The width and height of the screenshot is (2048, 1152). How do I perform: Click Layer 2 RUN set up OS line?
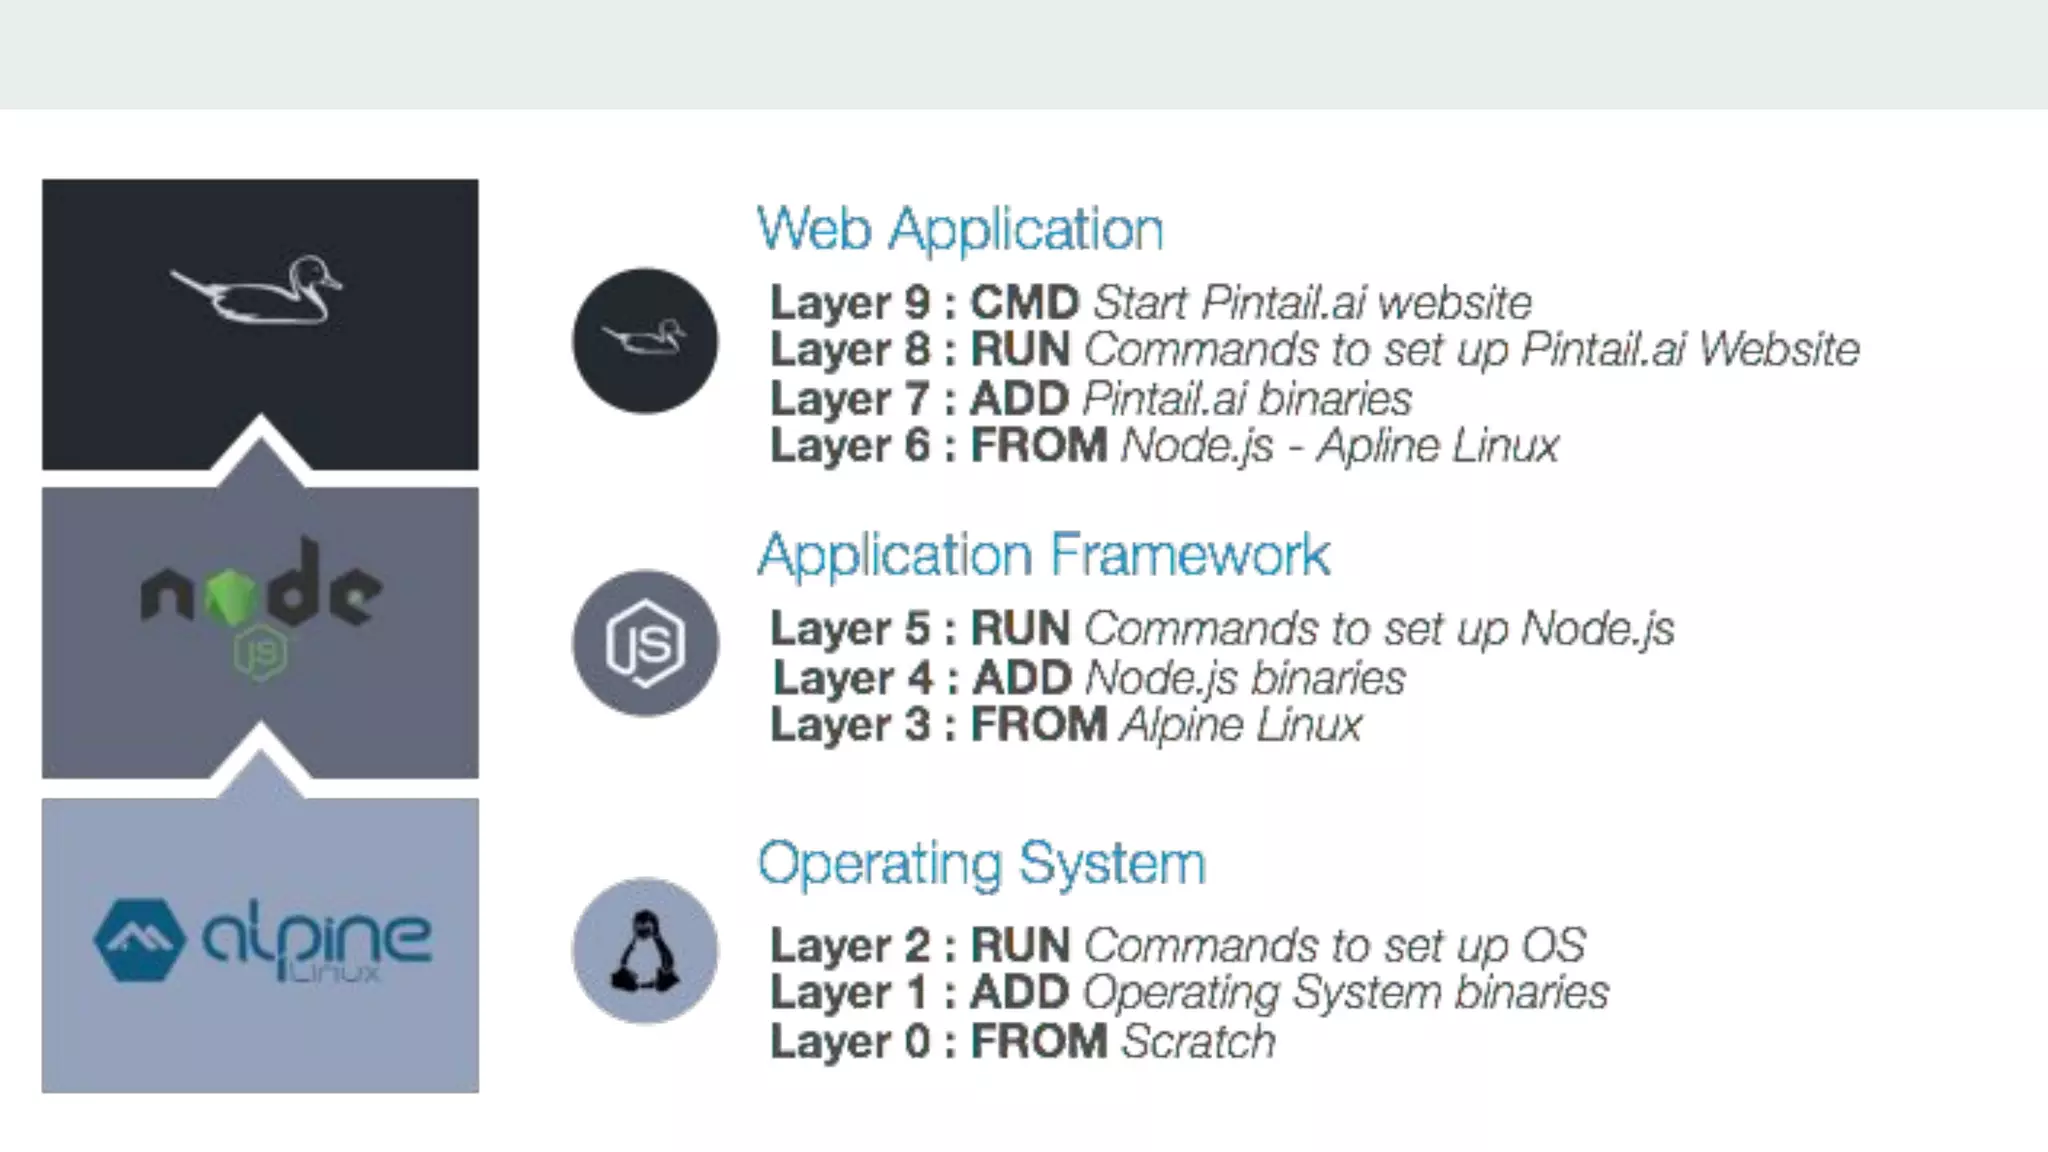tap(1177, 945)
